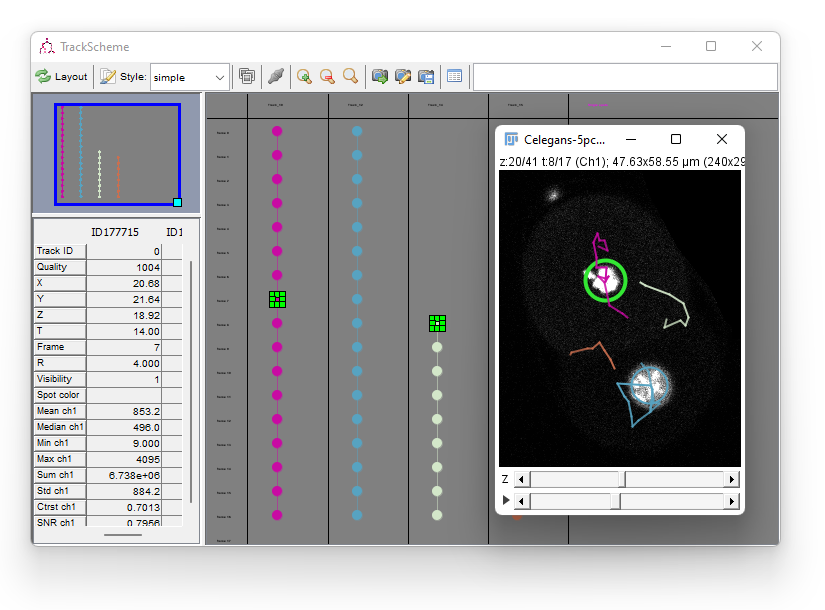Viewport: 825px width, 610px height.
Task: Click the Min ch1 value 9.000
Action: coord(124,444)
